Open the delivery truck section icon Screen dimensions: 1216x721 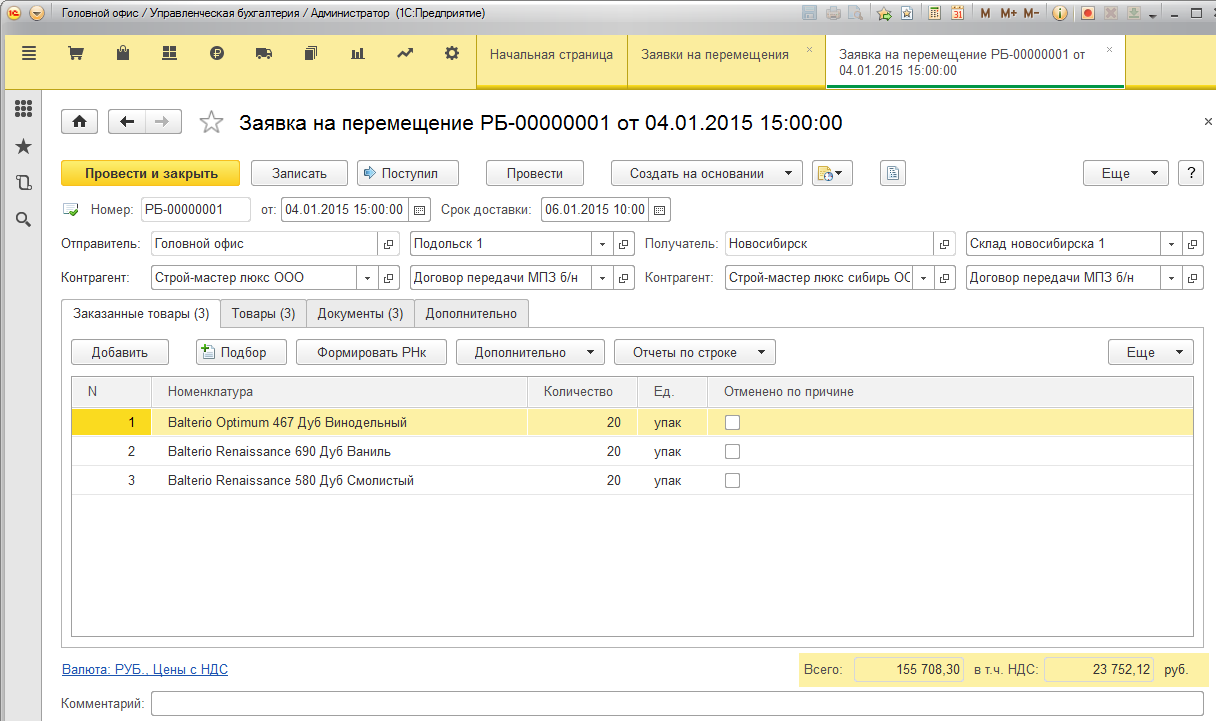pos(264,54)
